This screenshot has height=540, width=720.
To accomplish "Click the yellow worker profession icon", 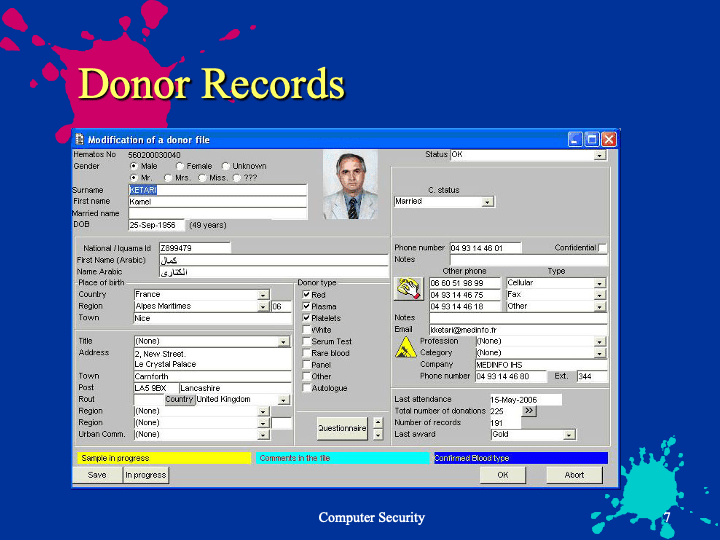I will (x=405, y=347).
